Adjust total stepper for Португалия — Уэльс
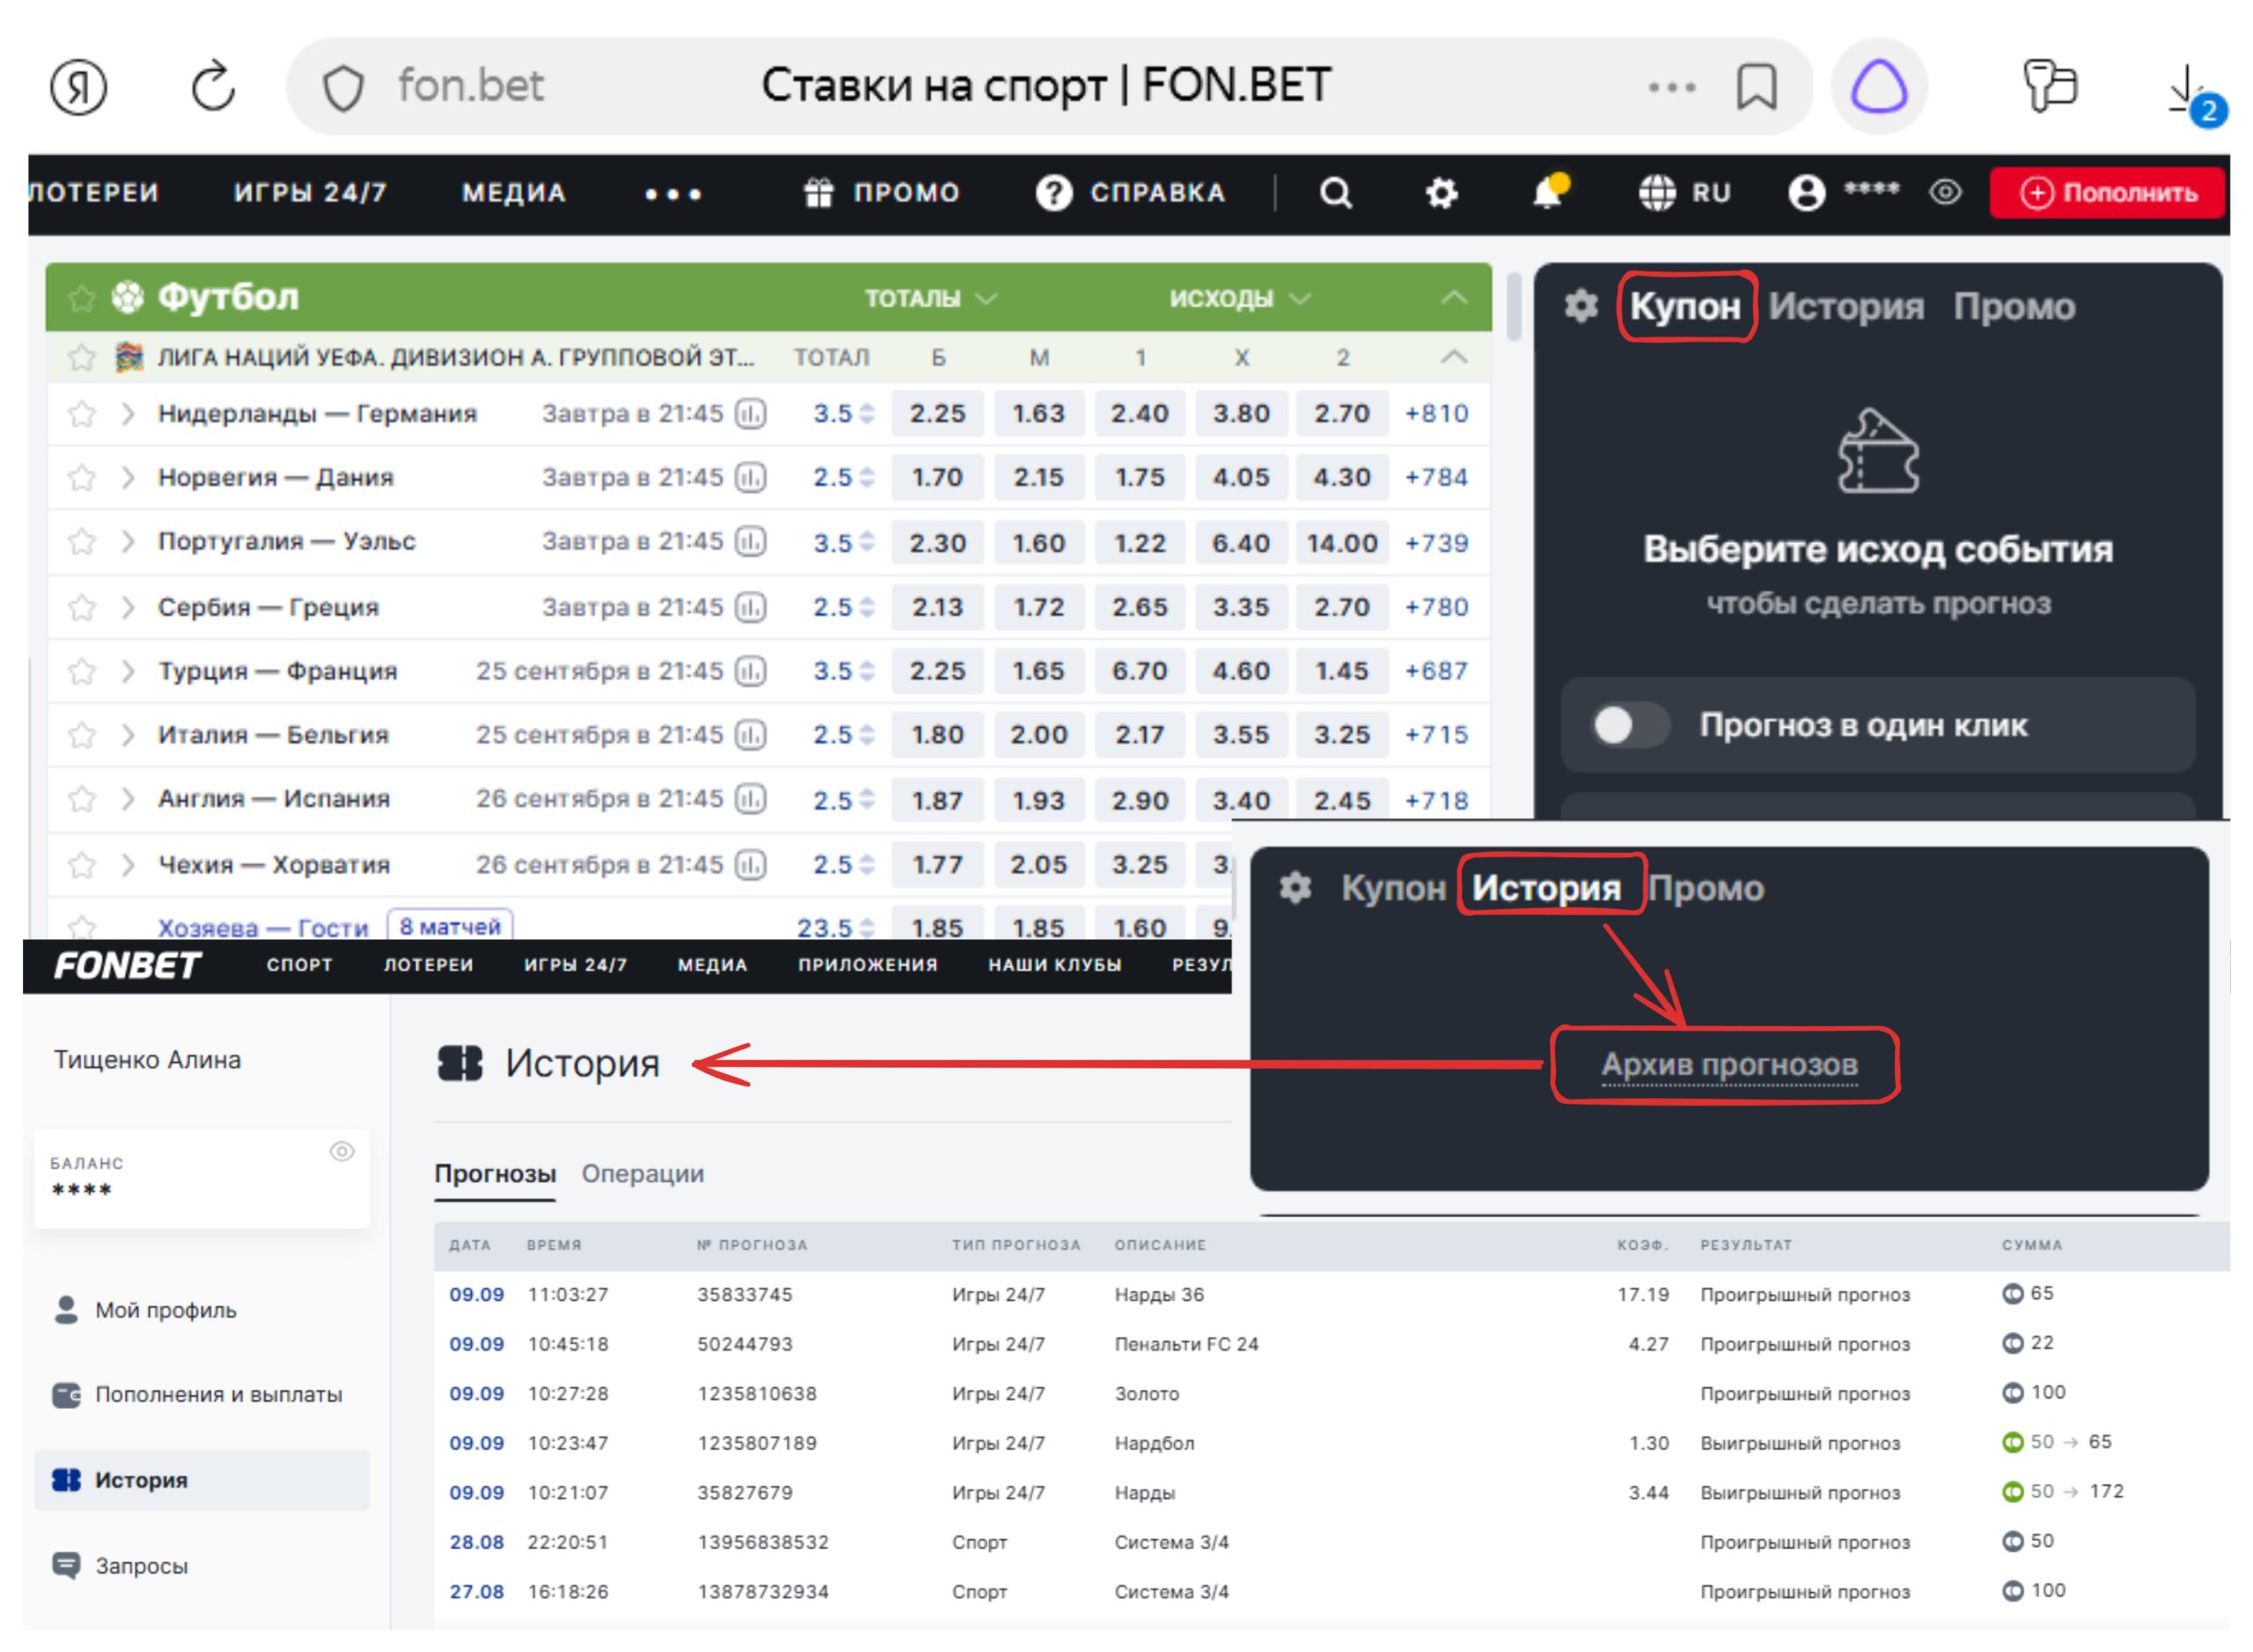Viewport: 2253px width, 1652px height. tap(866, 542)
